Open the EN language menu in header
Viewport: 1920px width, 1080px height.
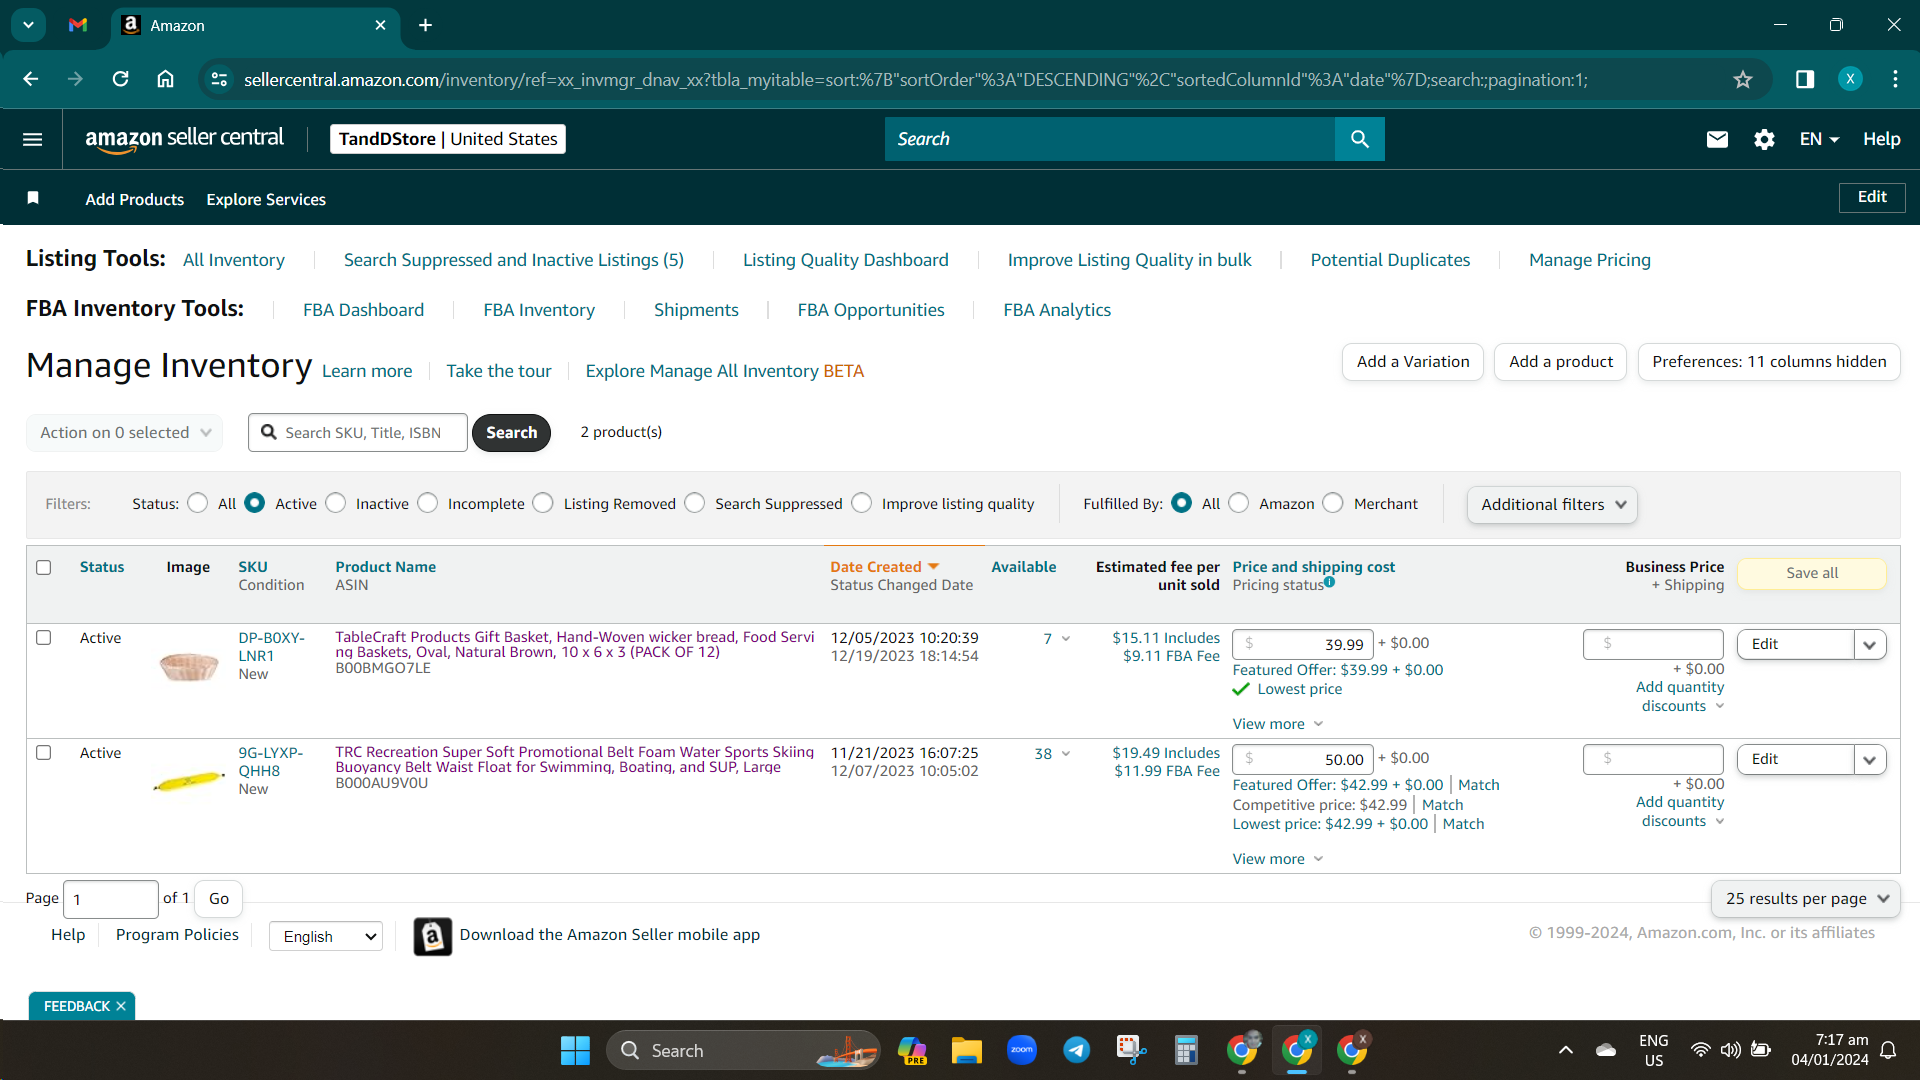[1819, 139]
